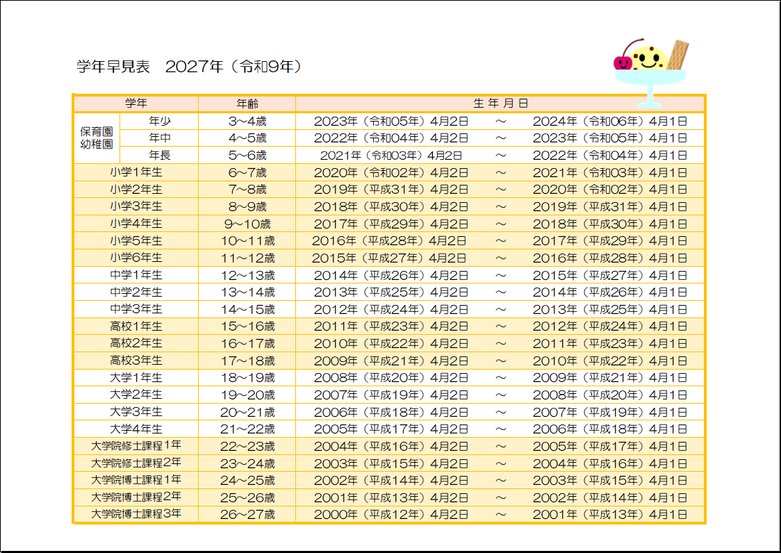
Task: Select the 中学3年生 cell
Action: click(136, 309)
